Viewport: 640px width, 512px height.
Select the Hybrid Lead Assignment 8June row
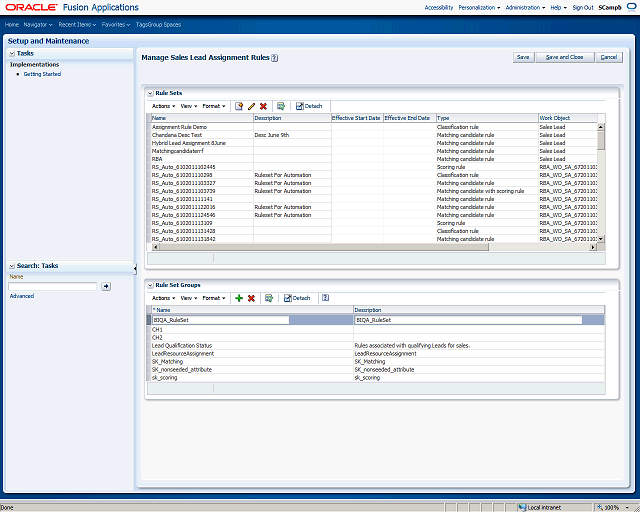374,143
